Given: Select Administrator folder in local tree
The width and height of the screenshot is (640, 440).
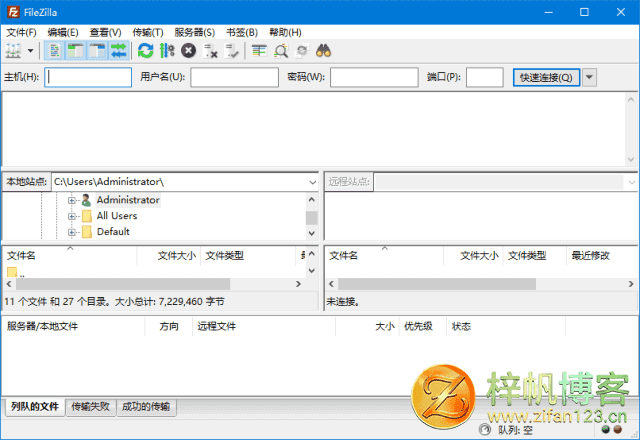Looking at the screenshot, I should pos(128,200).
